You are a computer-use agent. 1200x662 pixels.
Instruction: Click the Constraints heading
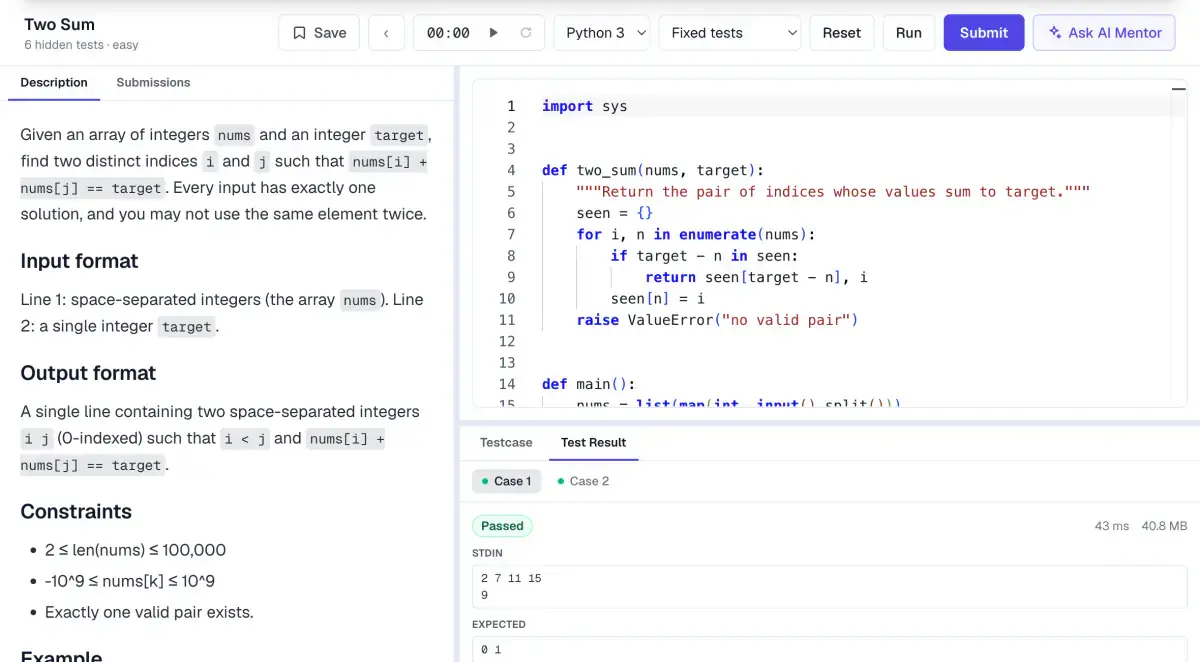76,511
